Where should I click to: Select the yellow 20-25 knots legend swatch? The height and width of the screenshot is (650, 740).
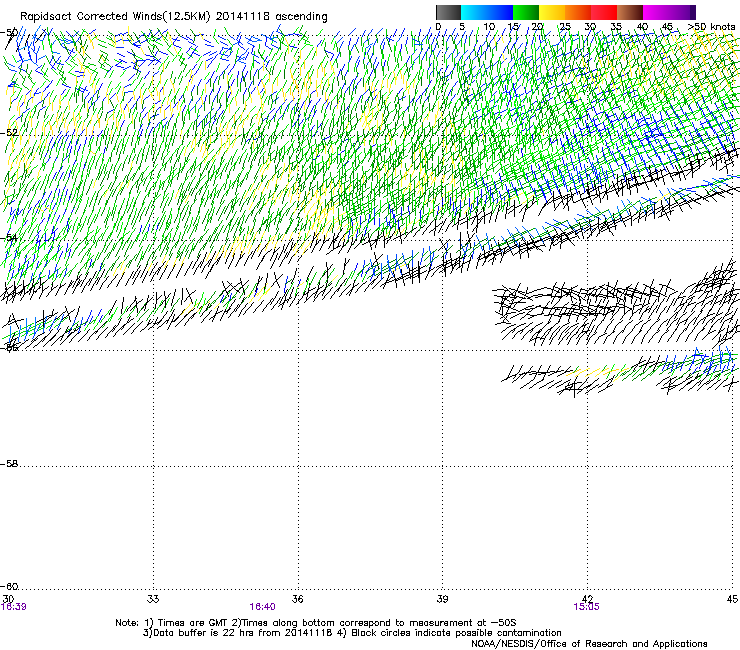[552, 12]
